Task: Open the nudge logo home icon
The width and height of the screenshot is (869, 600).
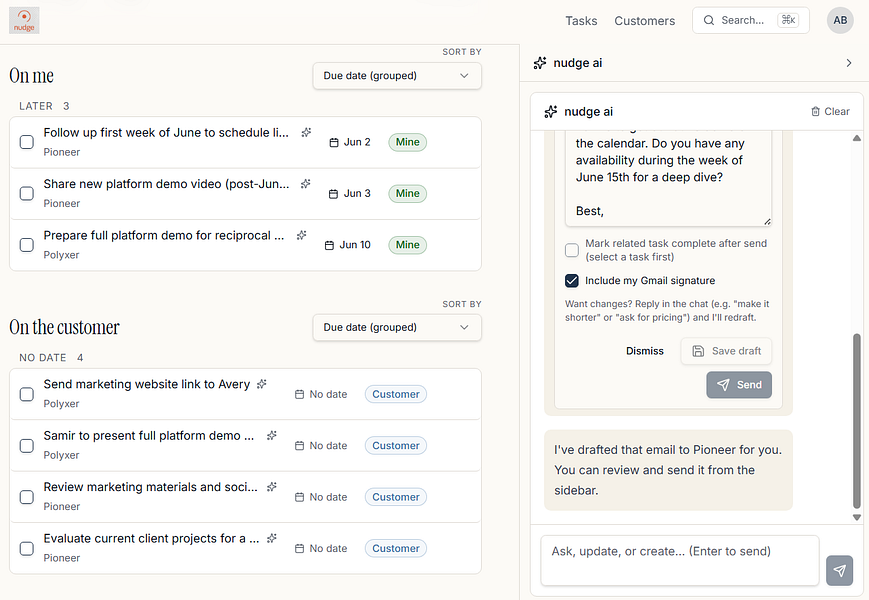Action: [24, 20]
